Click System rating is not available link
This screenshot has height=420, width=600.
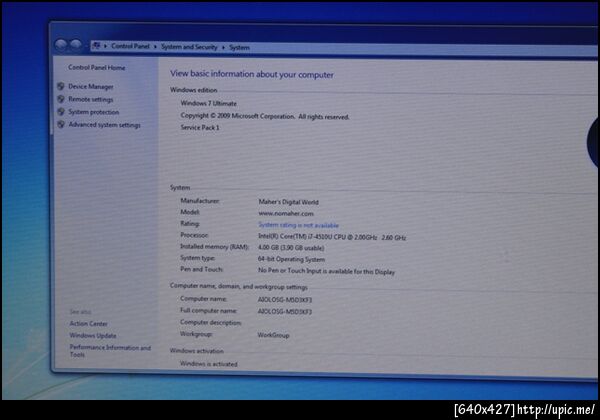[x=298, y=225]
